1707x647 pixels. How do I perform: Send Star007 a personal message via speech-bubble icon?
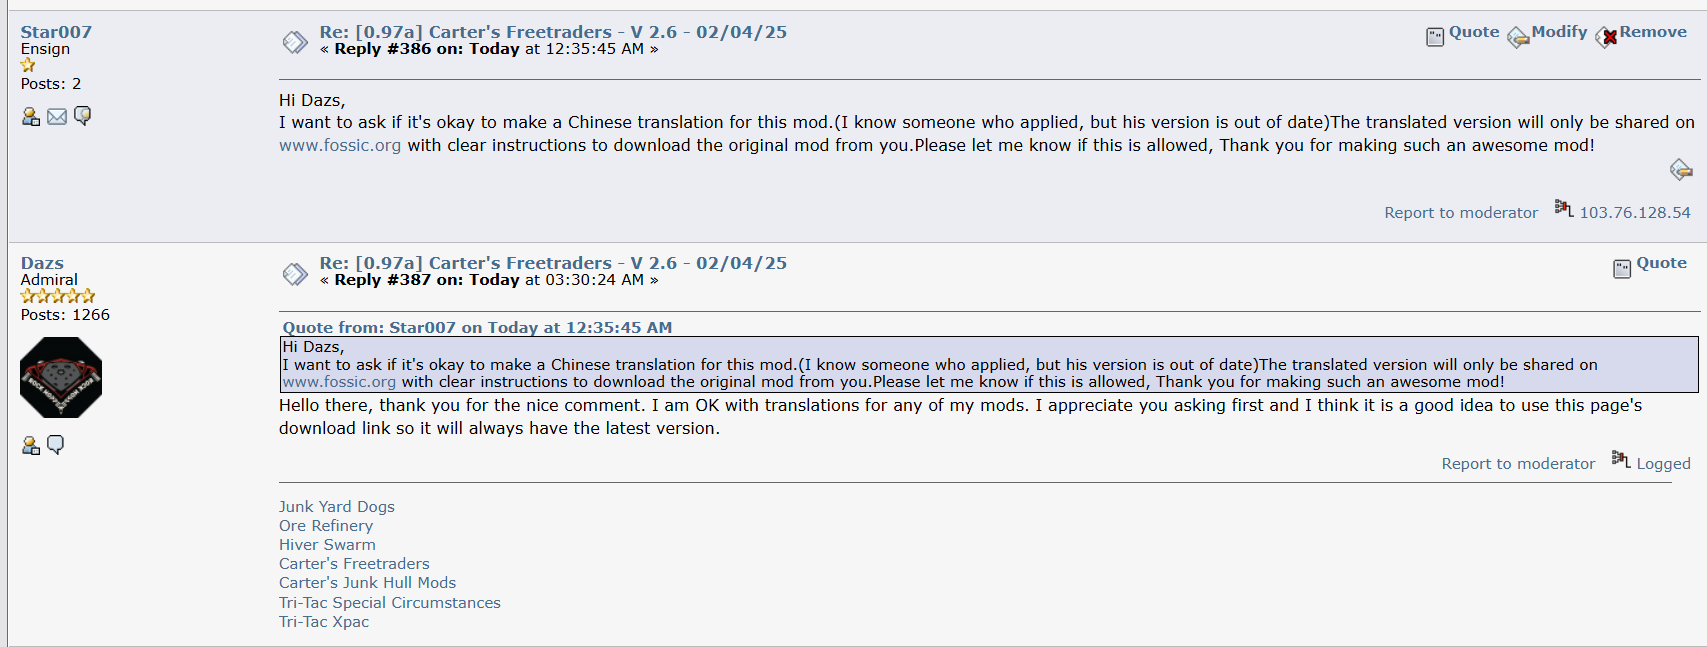tap(83, 116)
